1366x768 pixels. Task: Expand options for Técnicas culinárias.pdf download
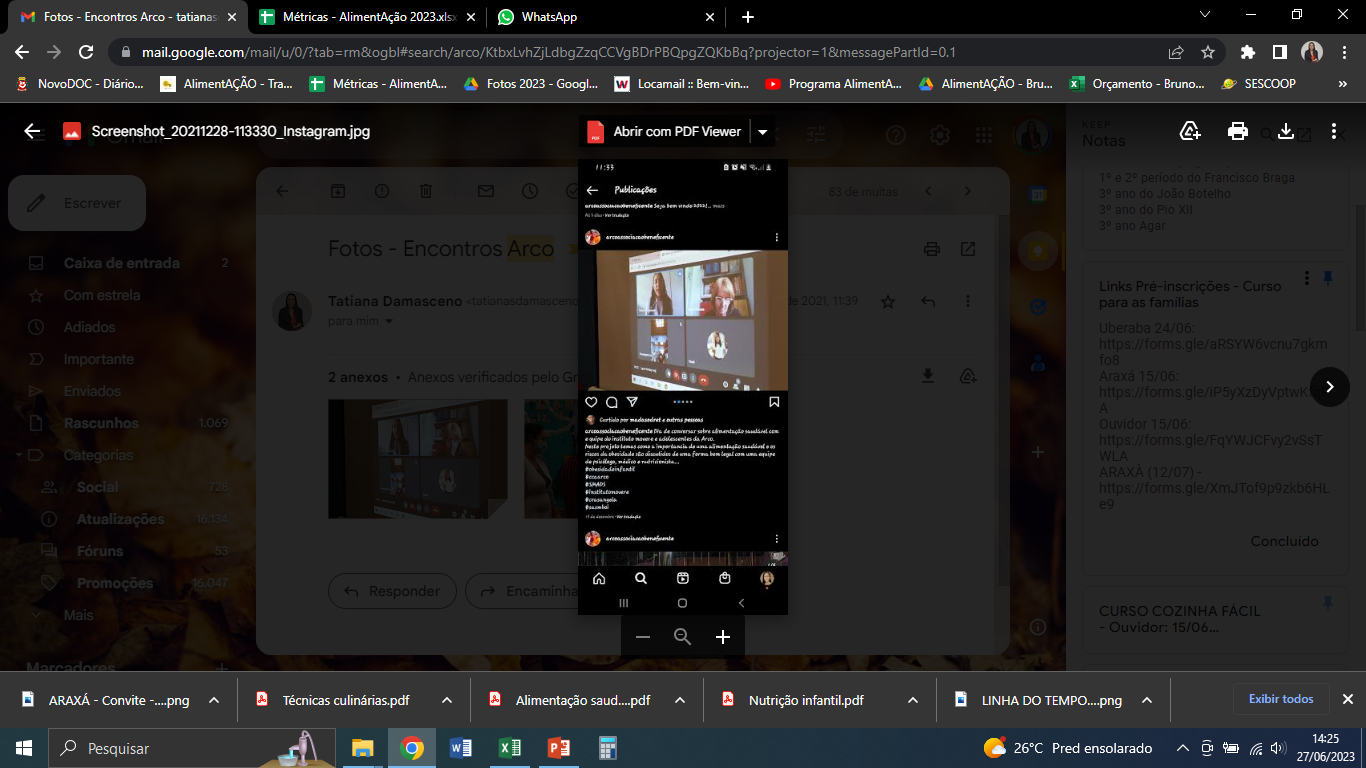447,700
